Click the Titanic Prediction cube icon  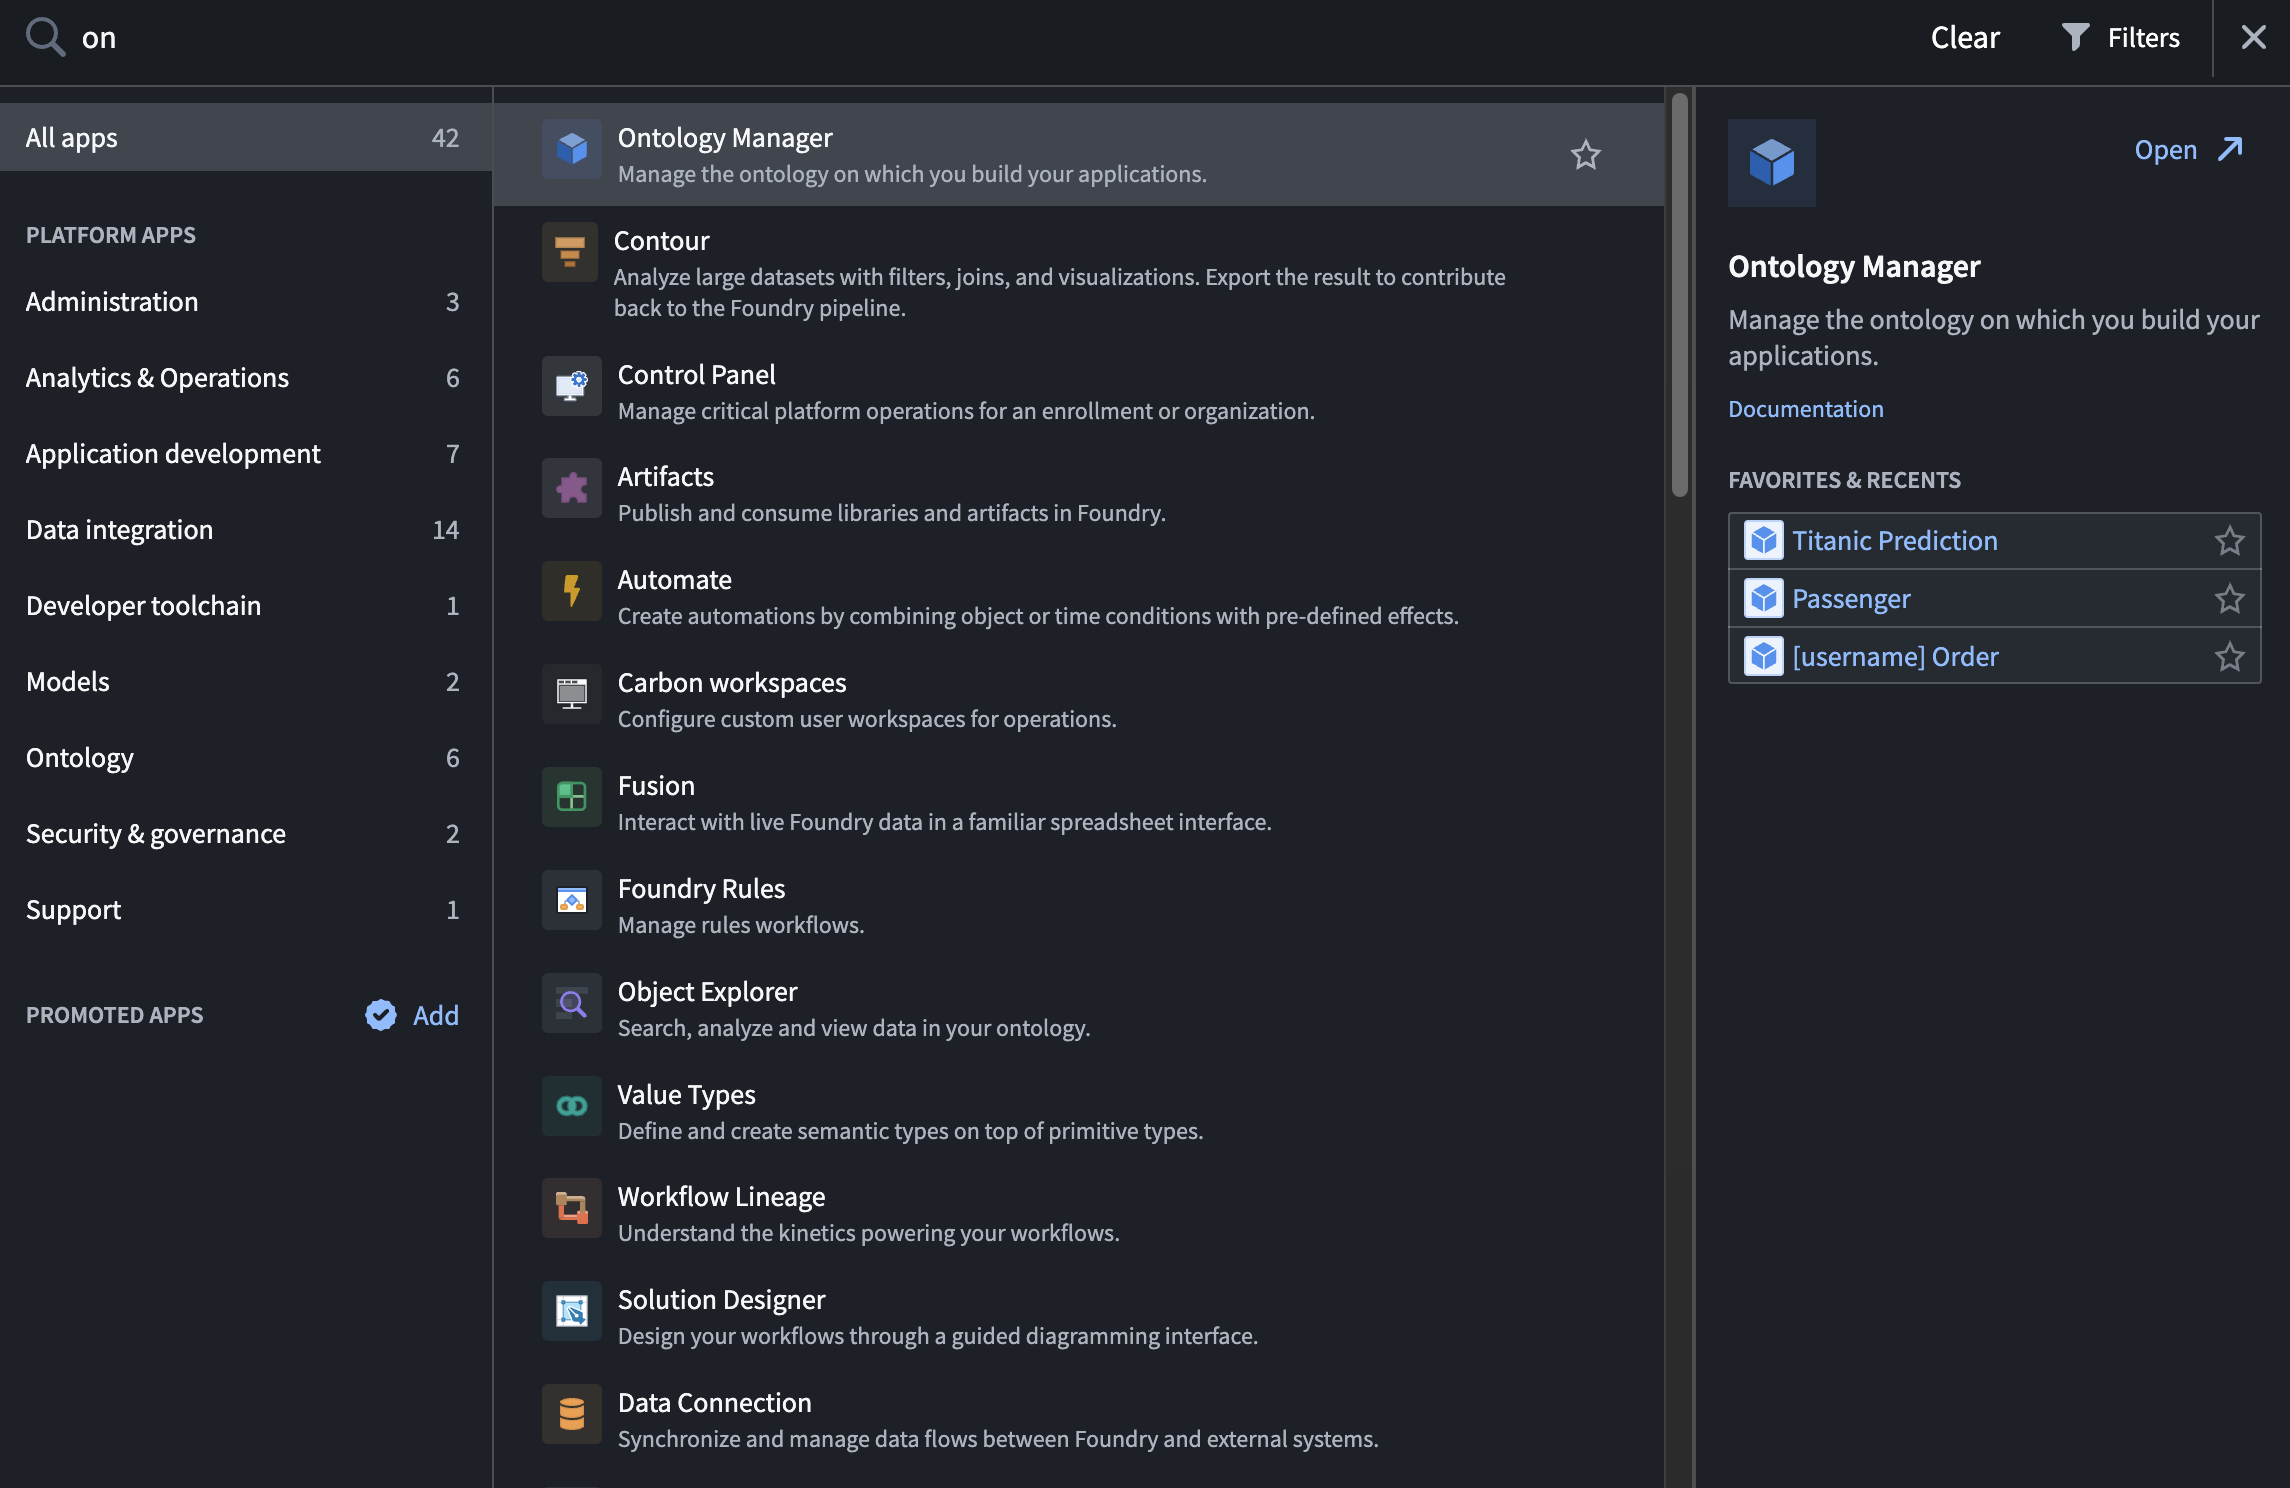pos(1764,541)
